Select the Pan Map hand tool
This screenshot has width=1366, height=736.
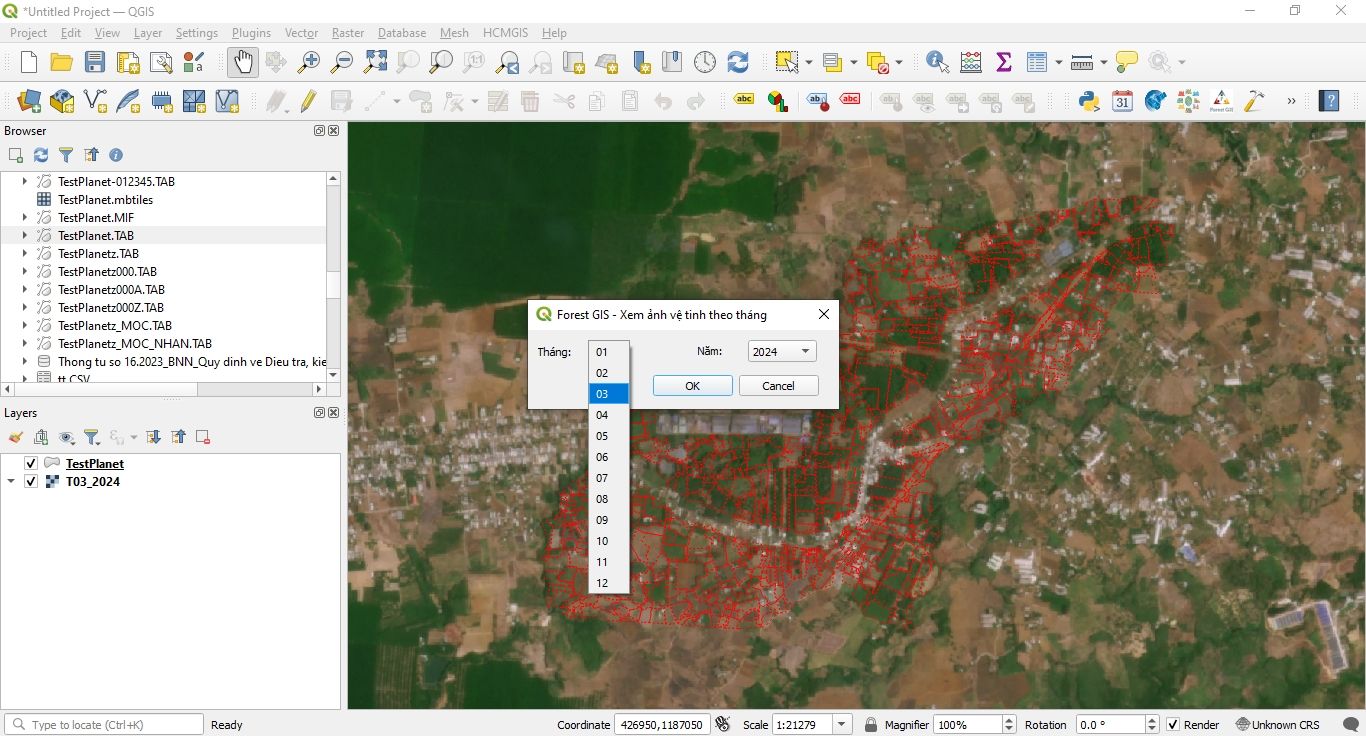point(243,62)
